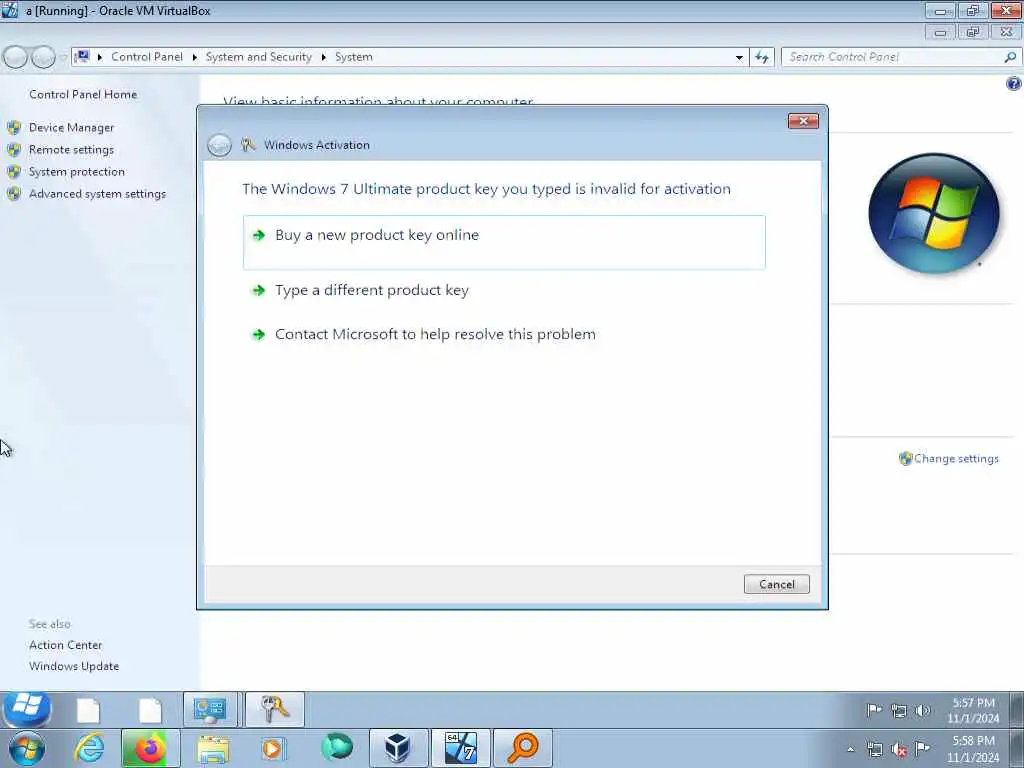This screenshot has width=1024, height=768.
Task: Open System protection link
Action: point(76,172)
